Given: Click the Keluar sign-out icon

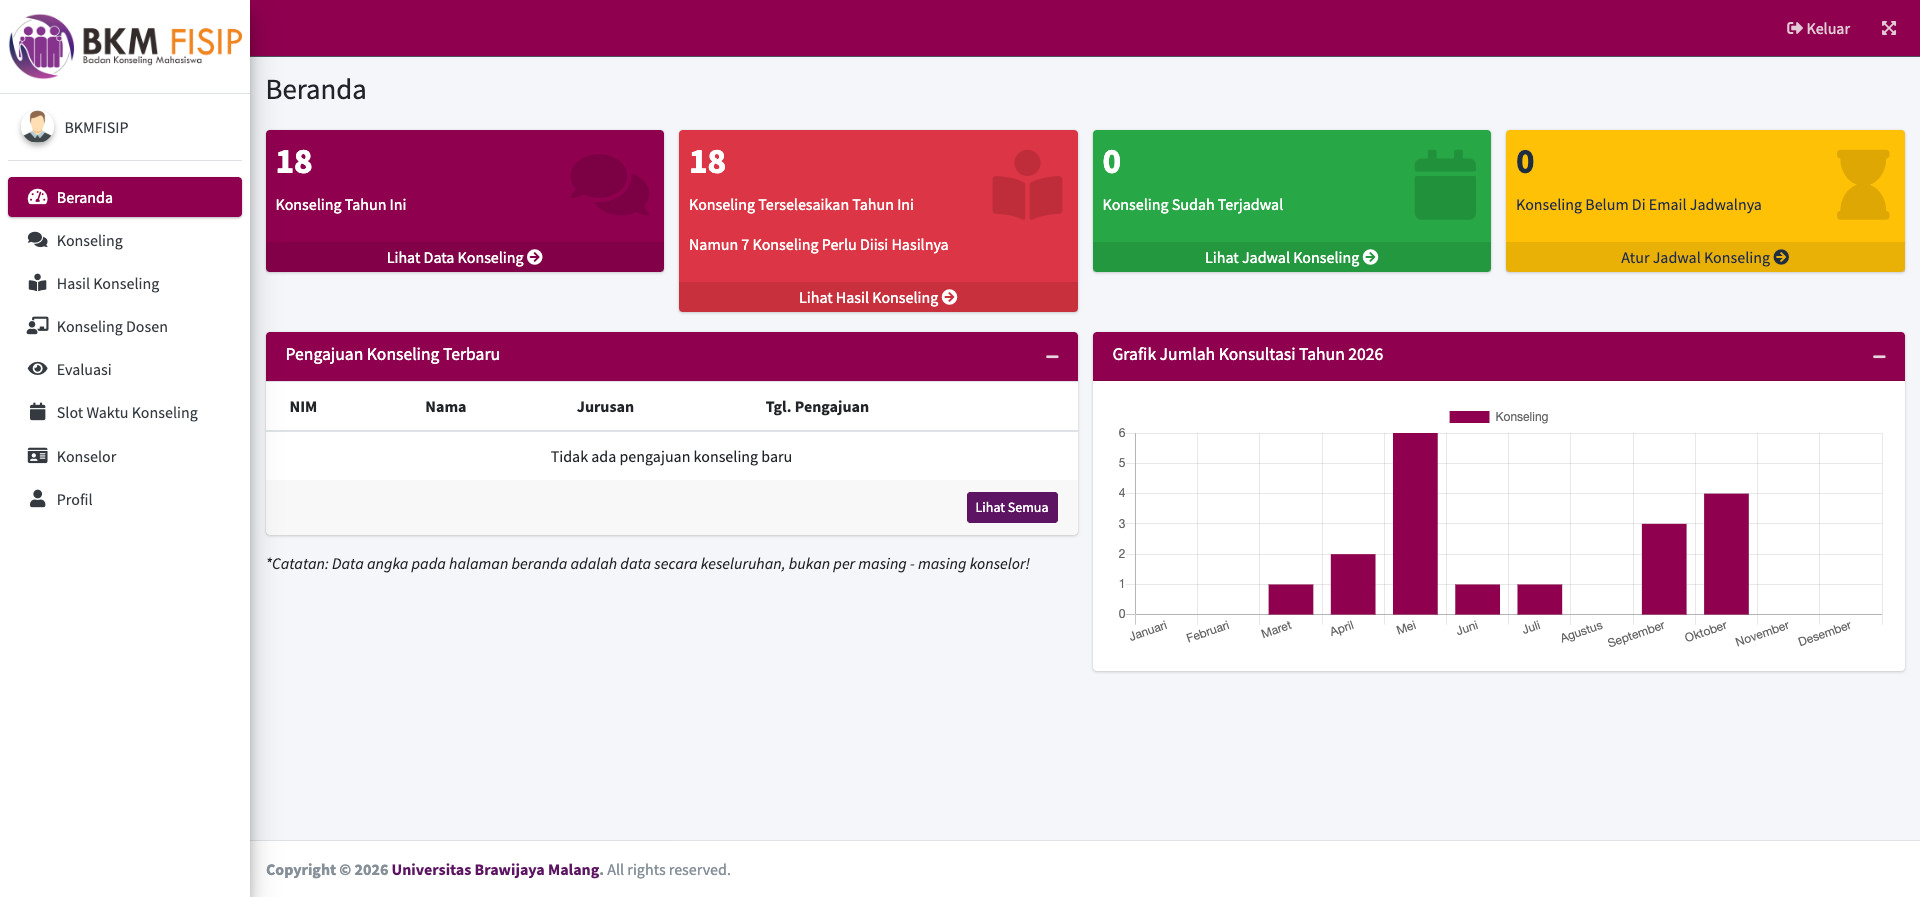Looking at the screenshot, I should [x=1795, y=28].
